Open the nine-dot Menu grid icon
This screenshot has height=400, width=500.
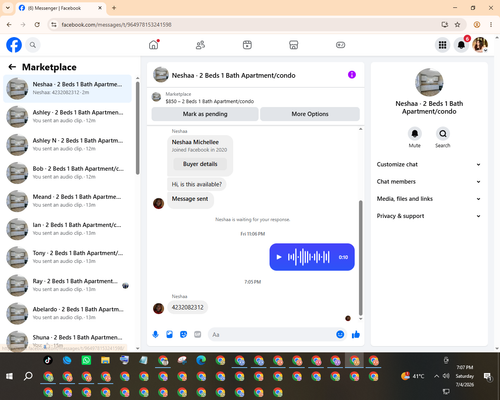(442, 45)
